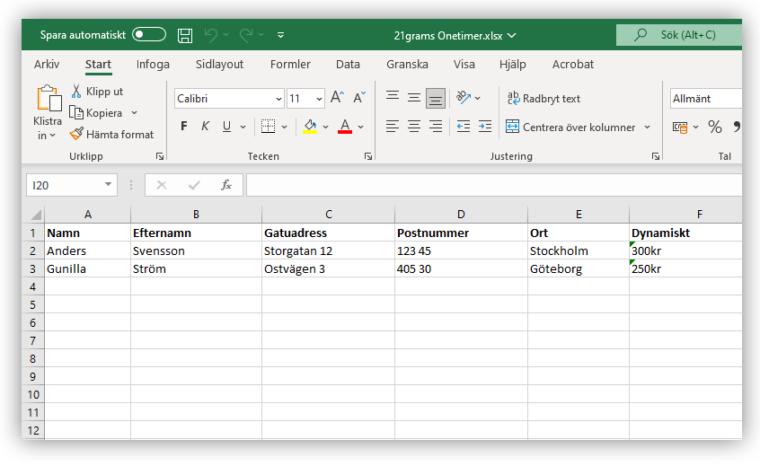Expand the font color dropdown arrow
The height and width of the screenshot is (466, 760).
tap(361, 127)
